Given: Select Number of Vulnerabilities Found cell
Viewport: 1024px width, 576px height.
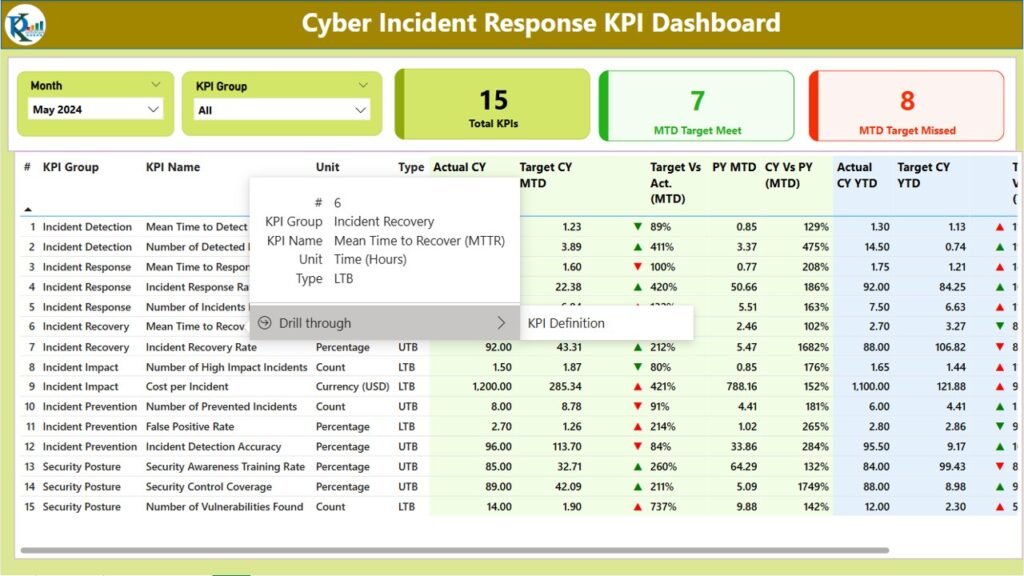Looking at the screenshot, I should pyautogui.click(x=224, y=507).
